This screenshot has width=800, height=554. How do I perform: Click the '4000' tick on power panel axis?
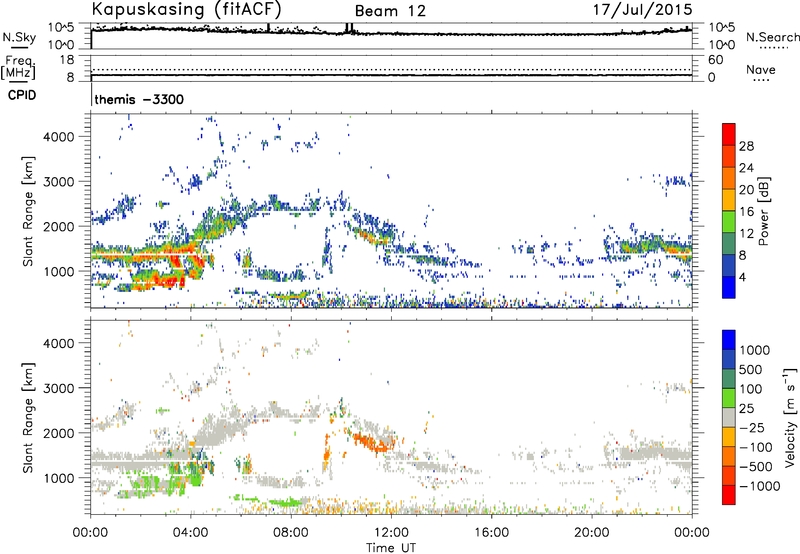coord(59,137)
